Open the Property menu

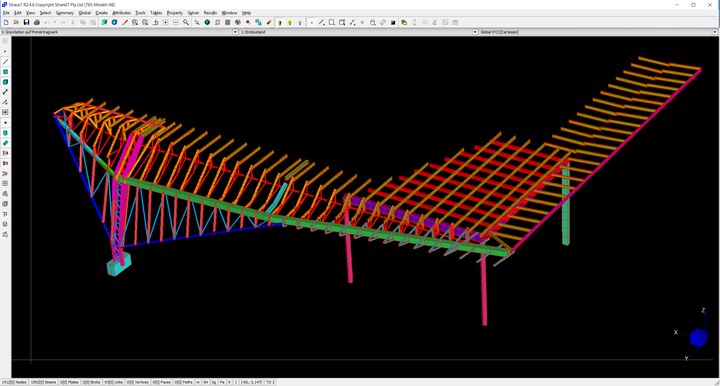coord(174,13)
